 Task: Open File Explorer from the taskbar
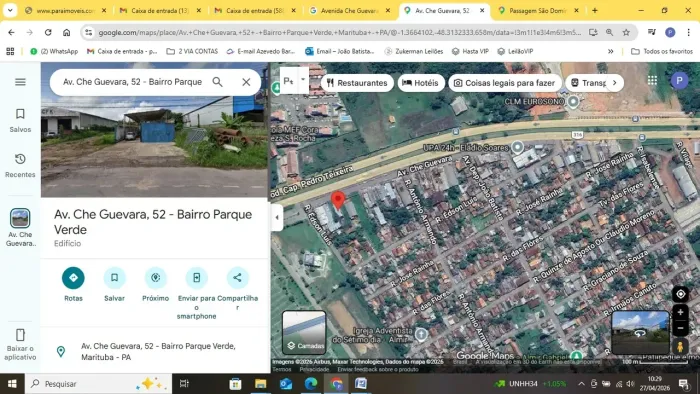tap(260, 384)
